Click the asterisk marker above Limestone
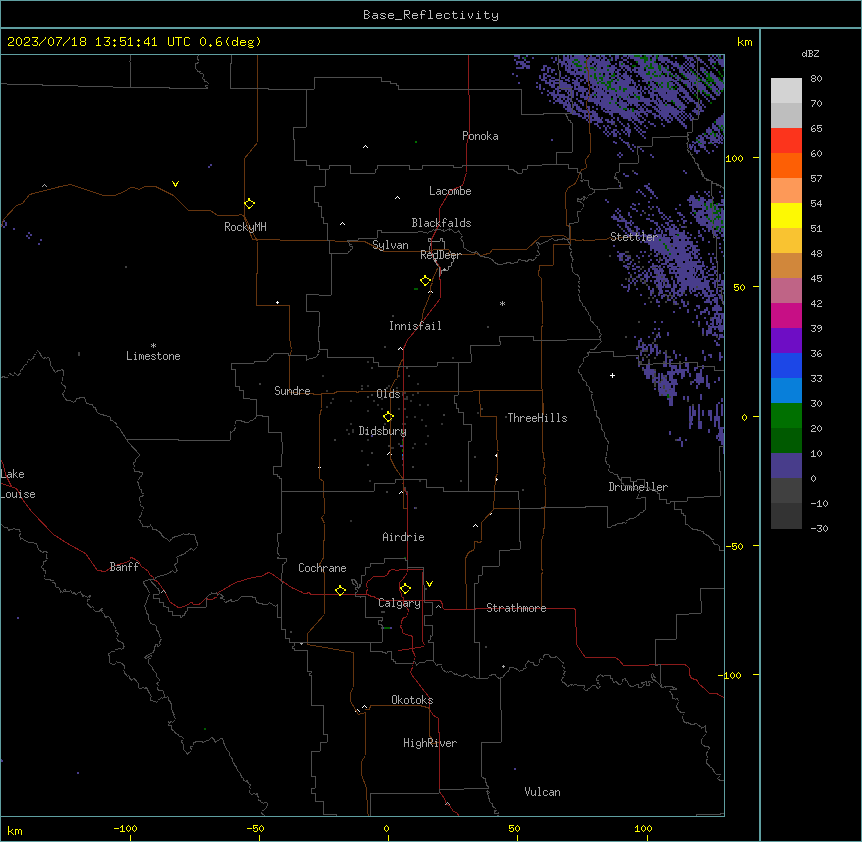 pyautogui.click(x=153, y=346)
